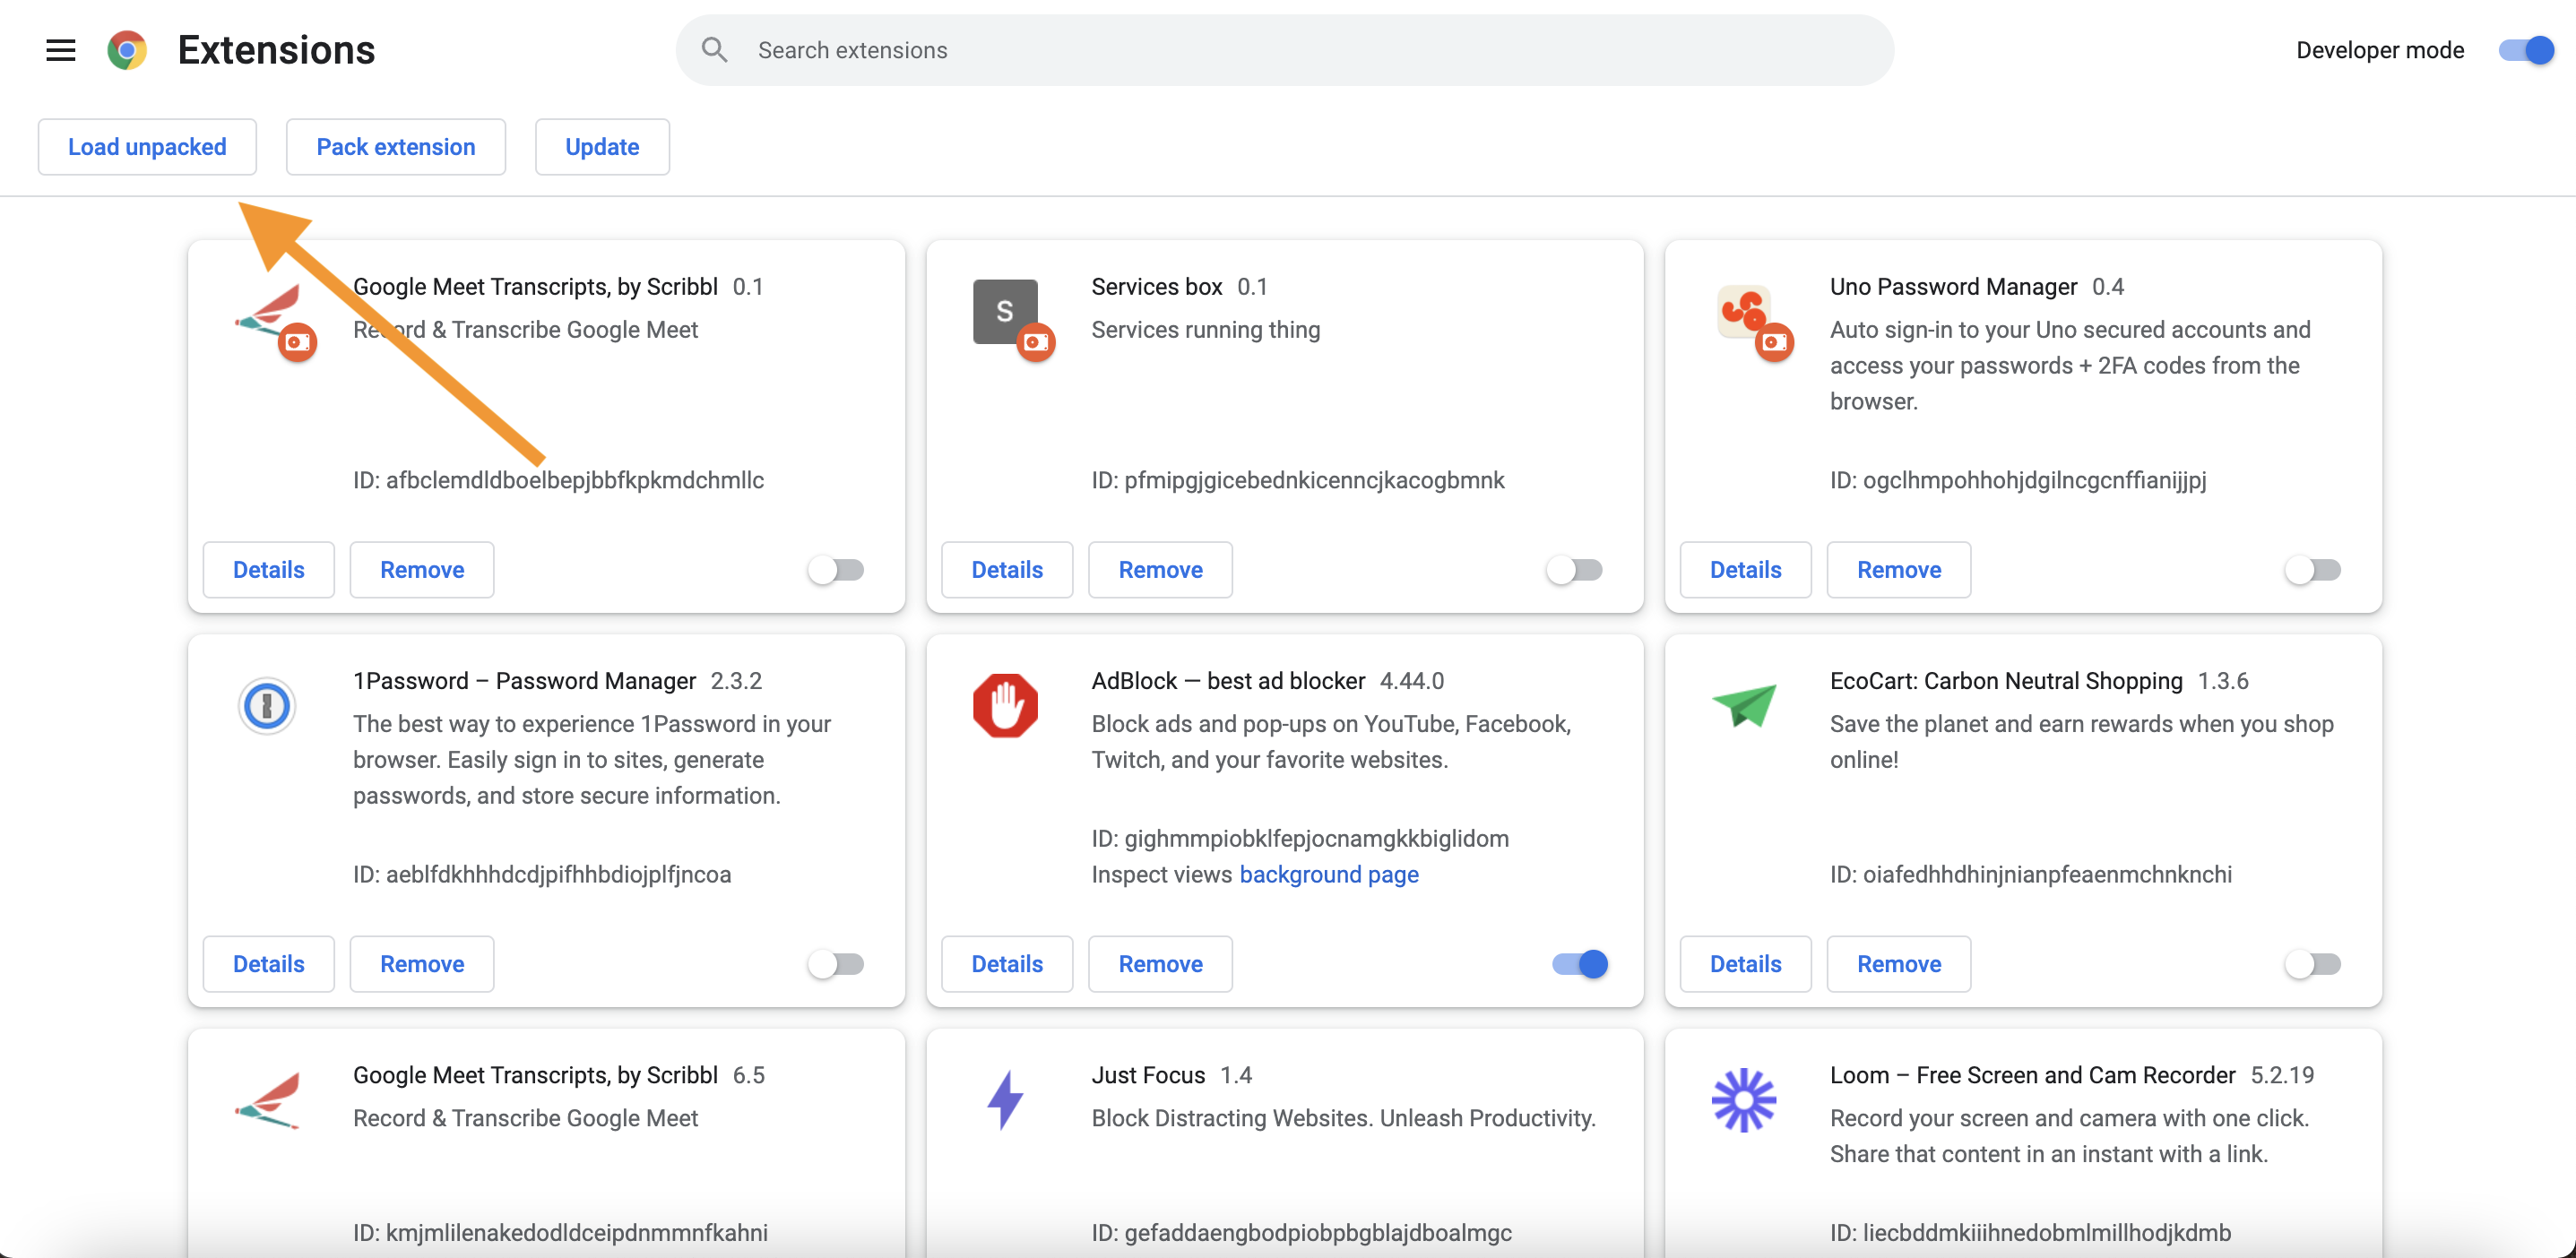Remove Uno Password Manager
The height and width of the screenshot is (1258, 2576).
(x=1899, y=570)
